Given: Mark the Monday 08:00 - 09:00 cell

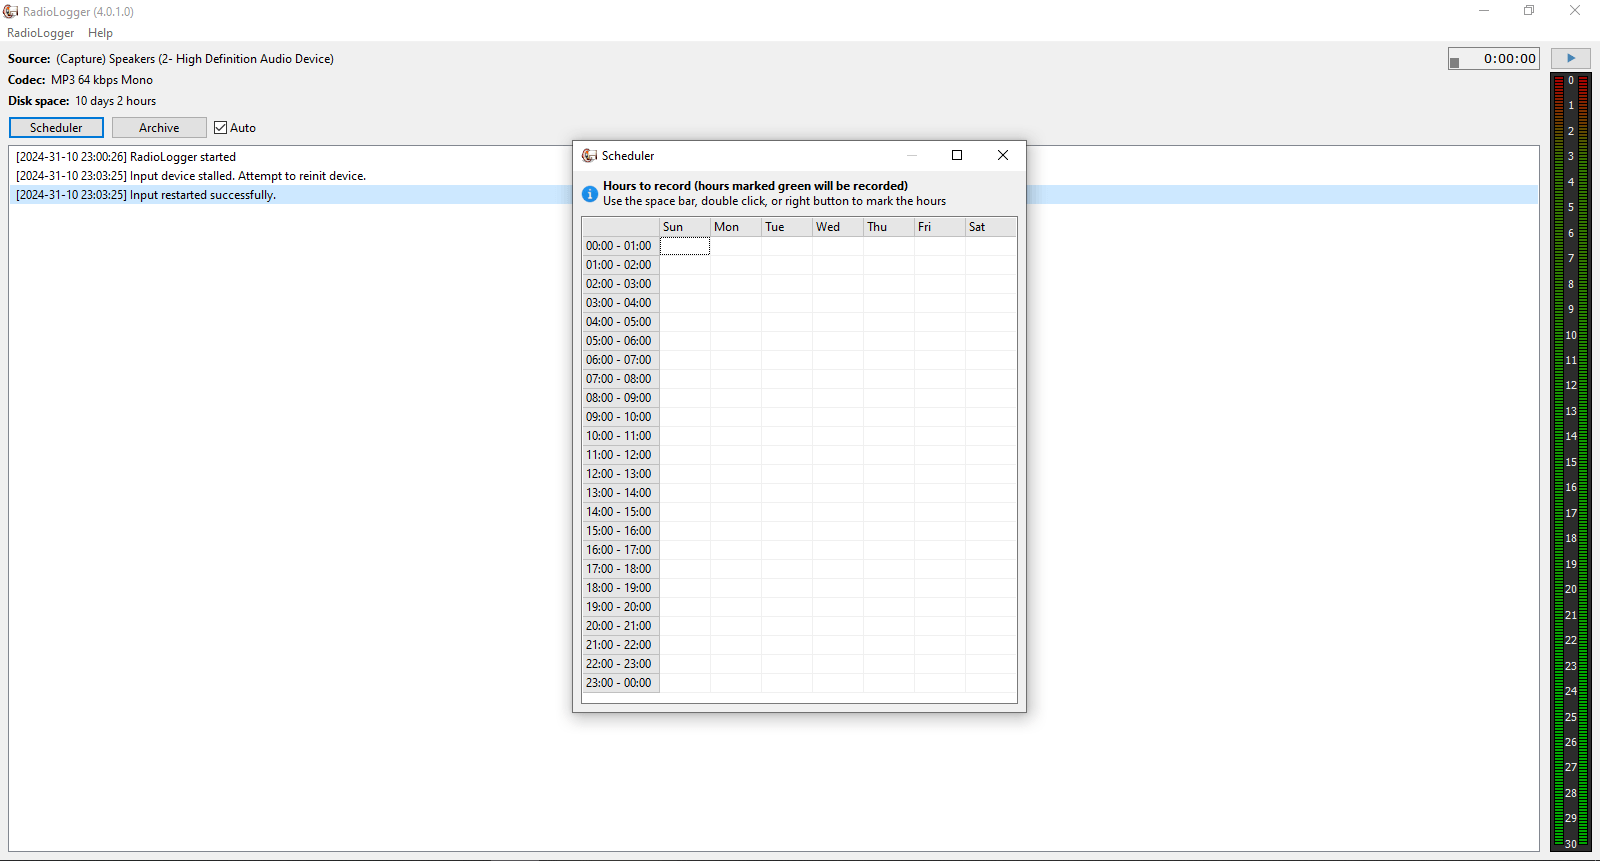Looking at the screenshot, I should pyautogui.click(x=736, y=398).
